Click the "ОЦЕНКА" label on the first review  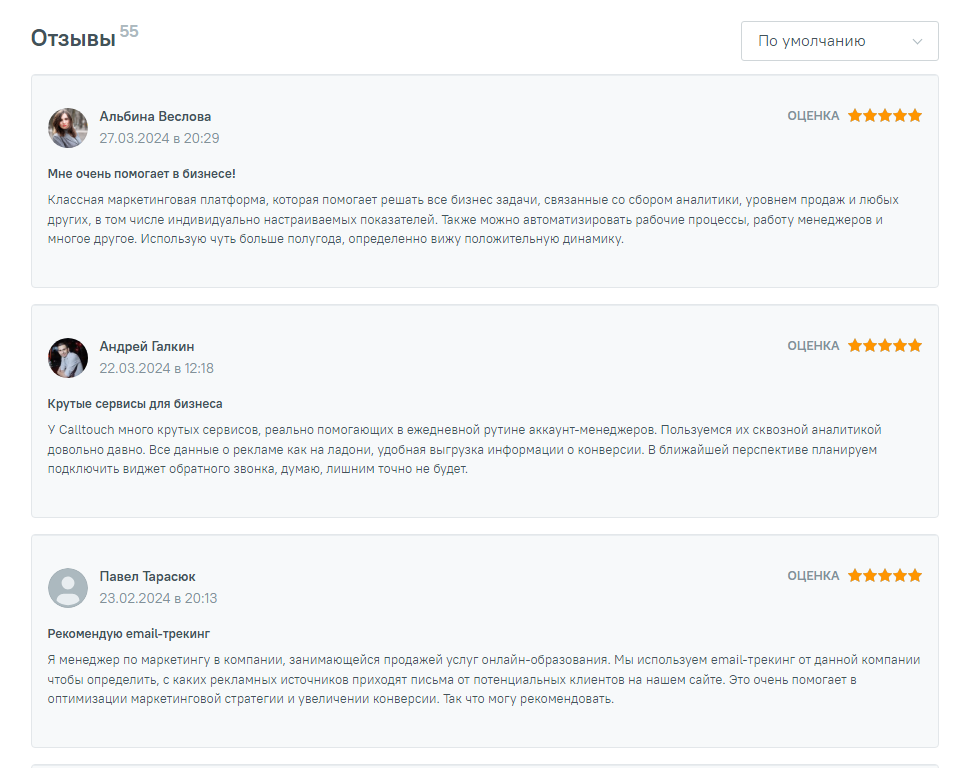[x=813, y=116]
